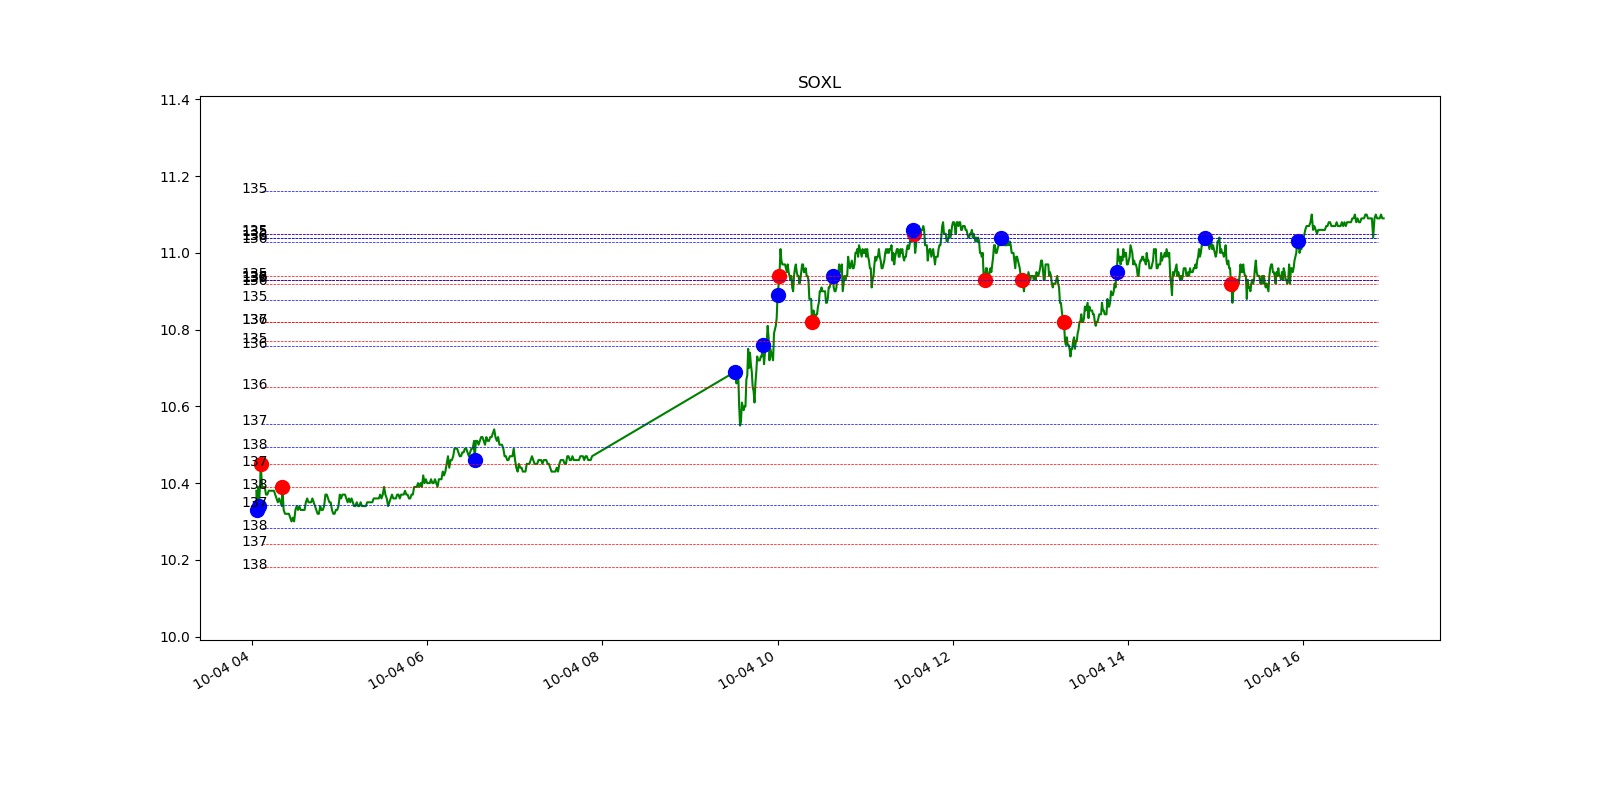Click the blue marker at 11.06 near 11:30

(913, 230)
